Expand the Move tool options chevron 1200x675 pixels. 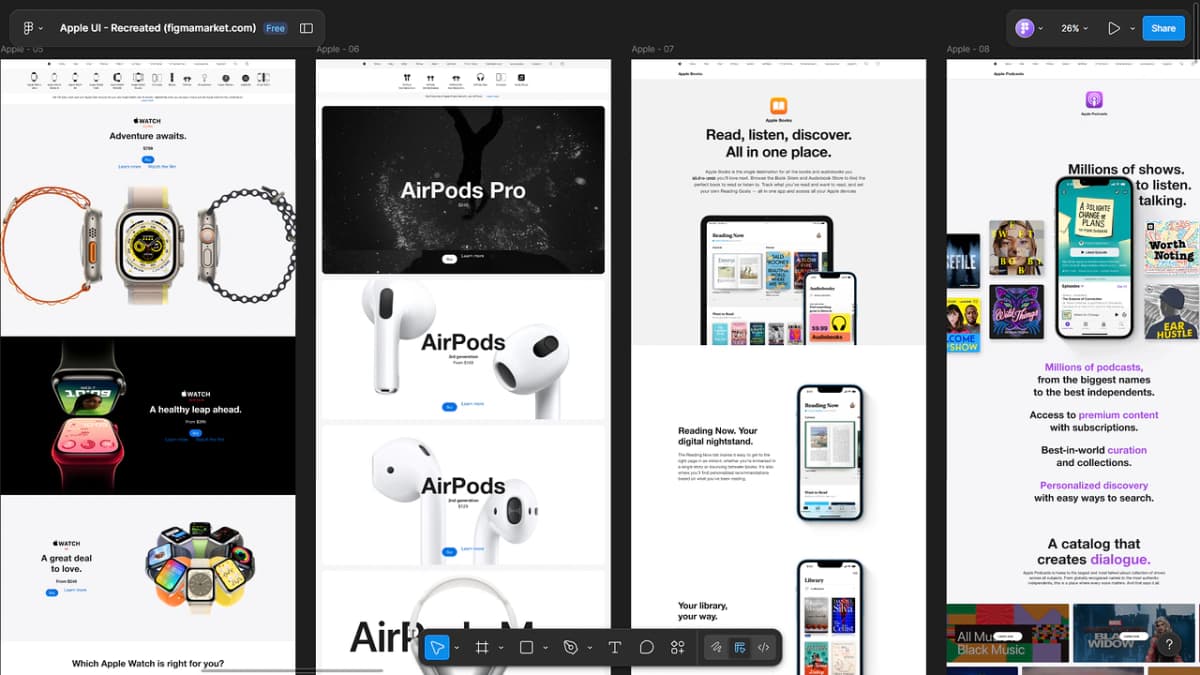click(x=457, y=648)
